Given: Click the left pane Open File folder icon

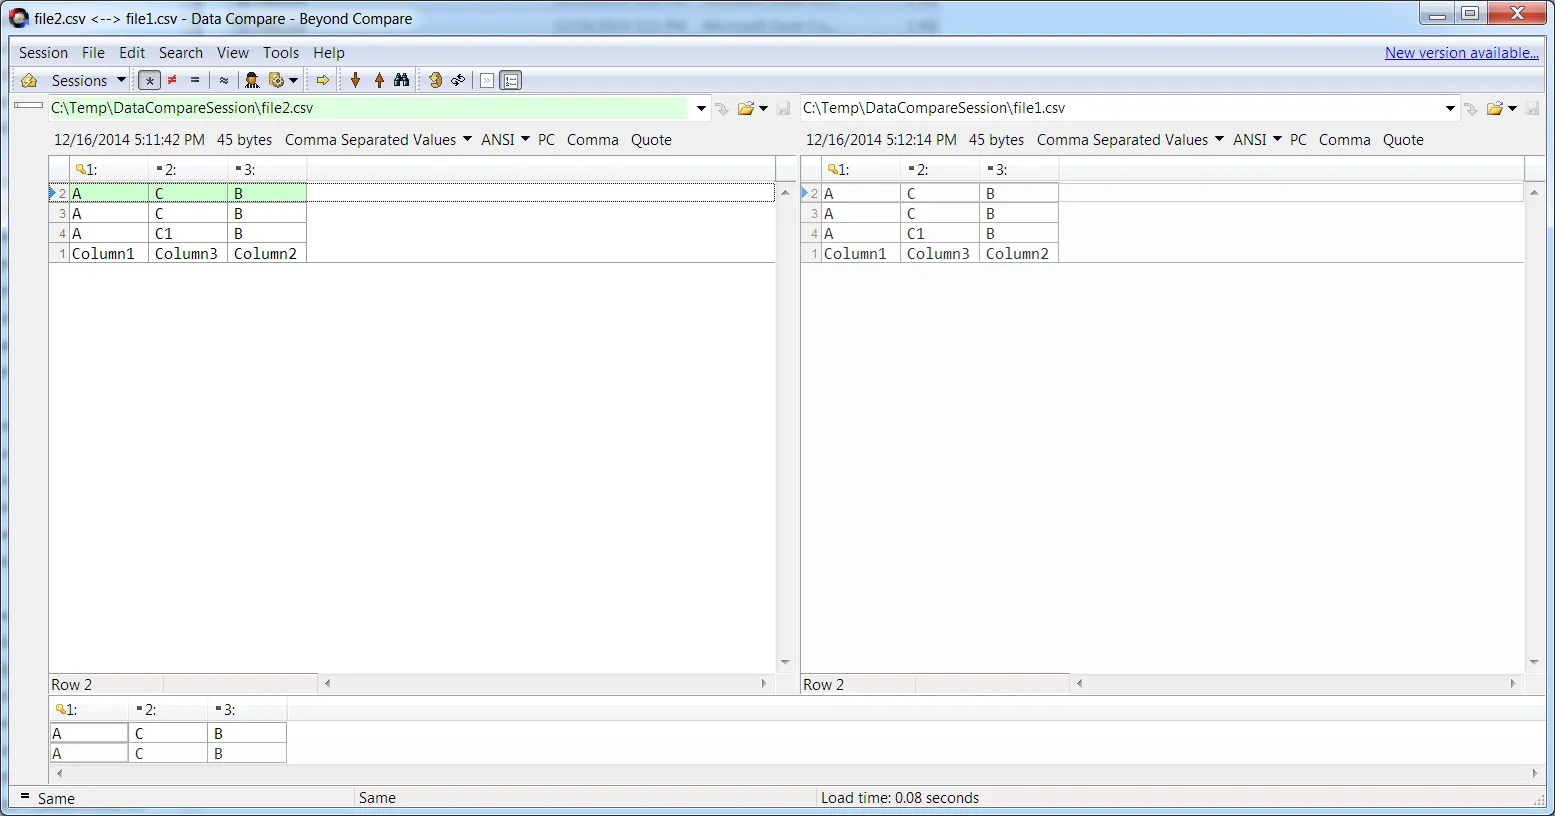Looking at the screenshot, I should [746, 108].
